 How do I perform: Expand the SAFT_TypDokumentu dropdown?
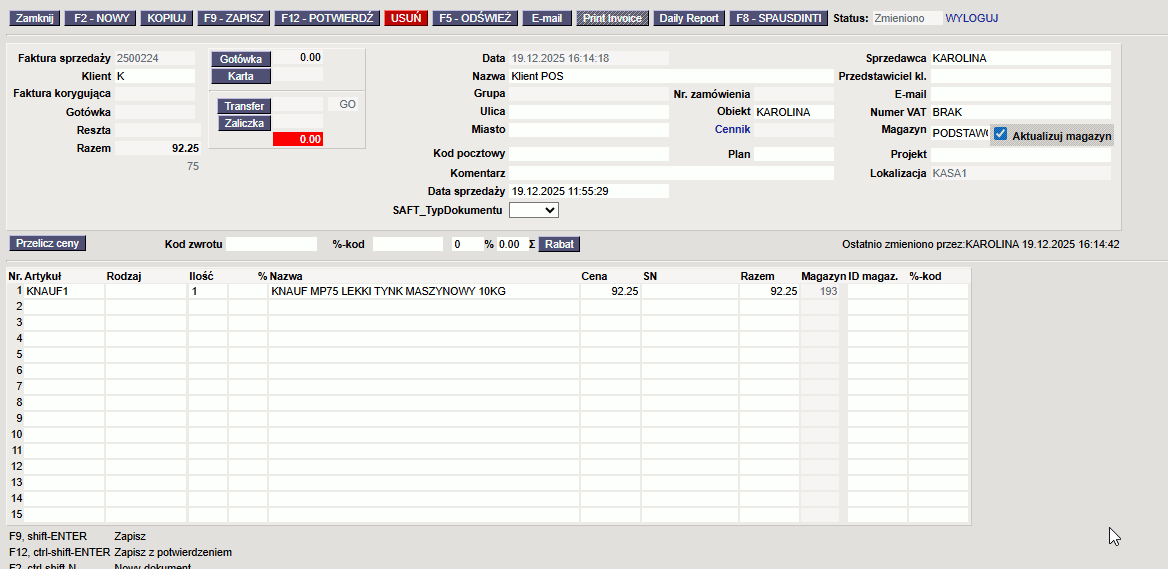pyautogui.click(x=534, y=210)
